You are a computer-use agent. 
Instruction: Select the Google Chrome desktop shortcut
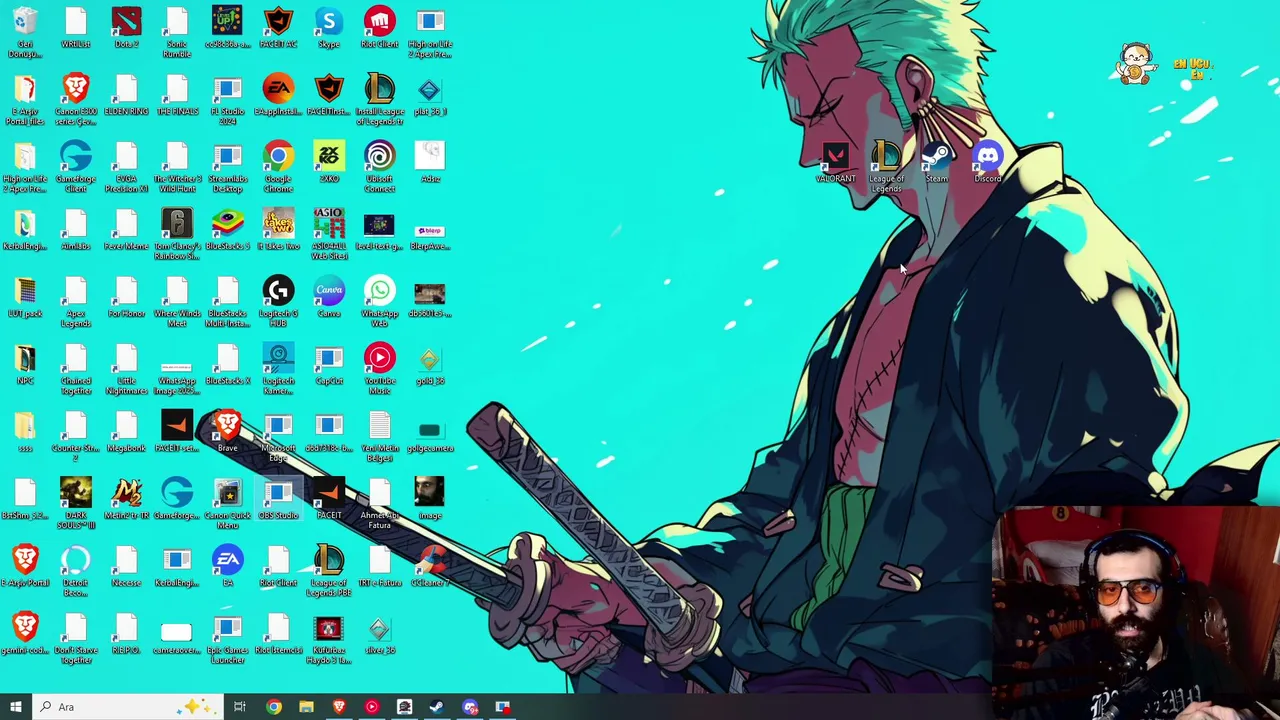pos(278,166)
